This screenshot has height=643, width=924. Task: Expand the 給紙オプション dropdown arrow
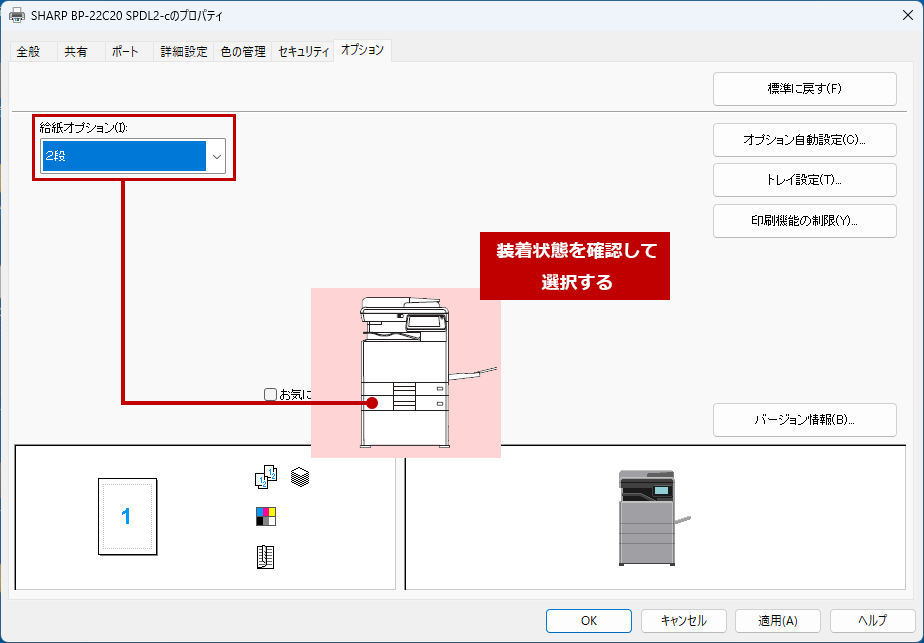pos(215,157)
